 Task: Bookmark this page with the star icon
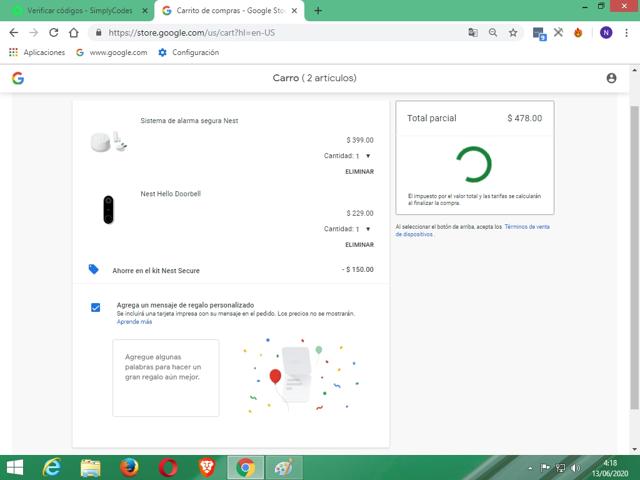pos(513,33)
